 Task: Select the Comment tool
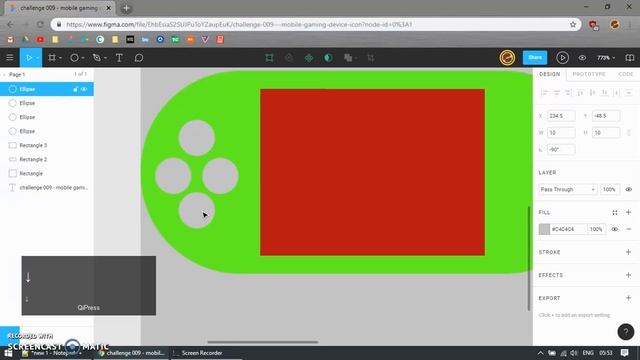coord(139,58)
